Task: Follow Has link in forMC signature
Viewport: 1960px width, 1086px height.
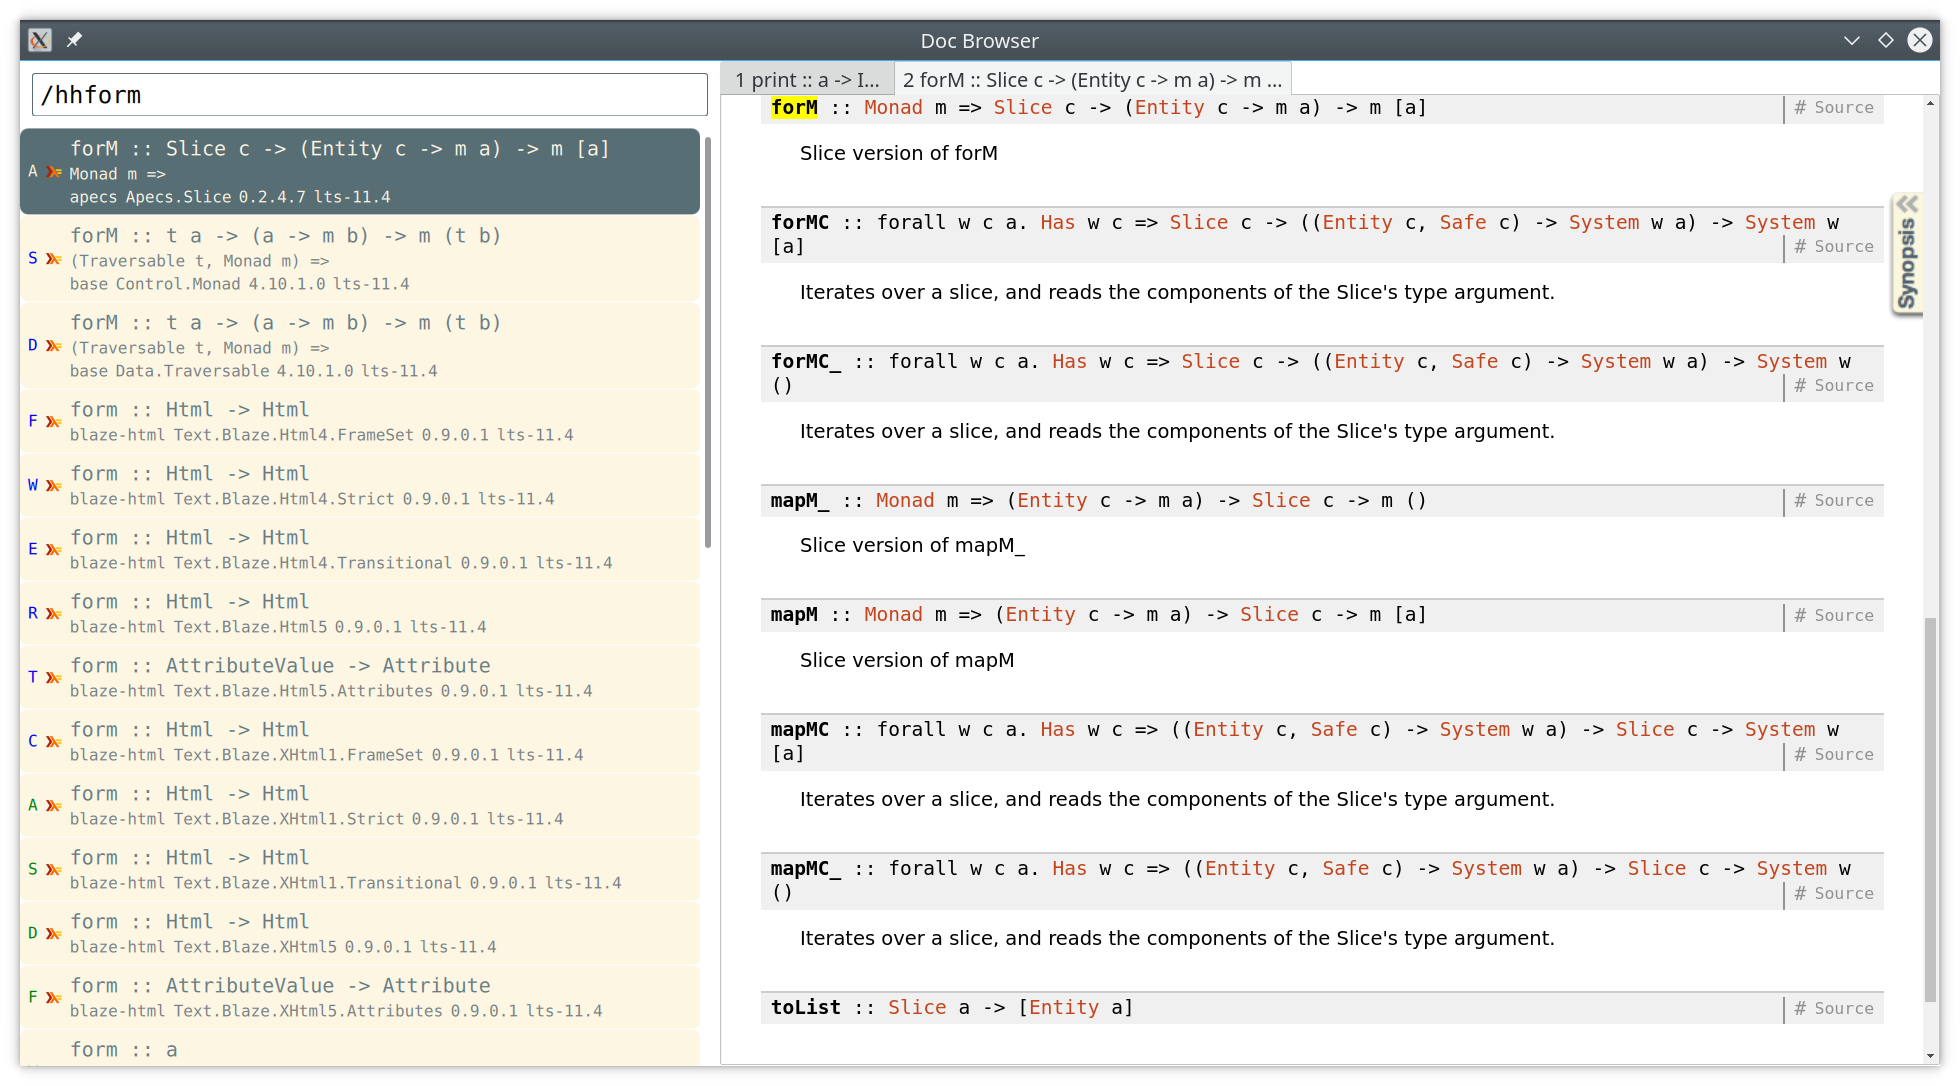Action: 1057,223
